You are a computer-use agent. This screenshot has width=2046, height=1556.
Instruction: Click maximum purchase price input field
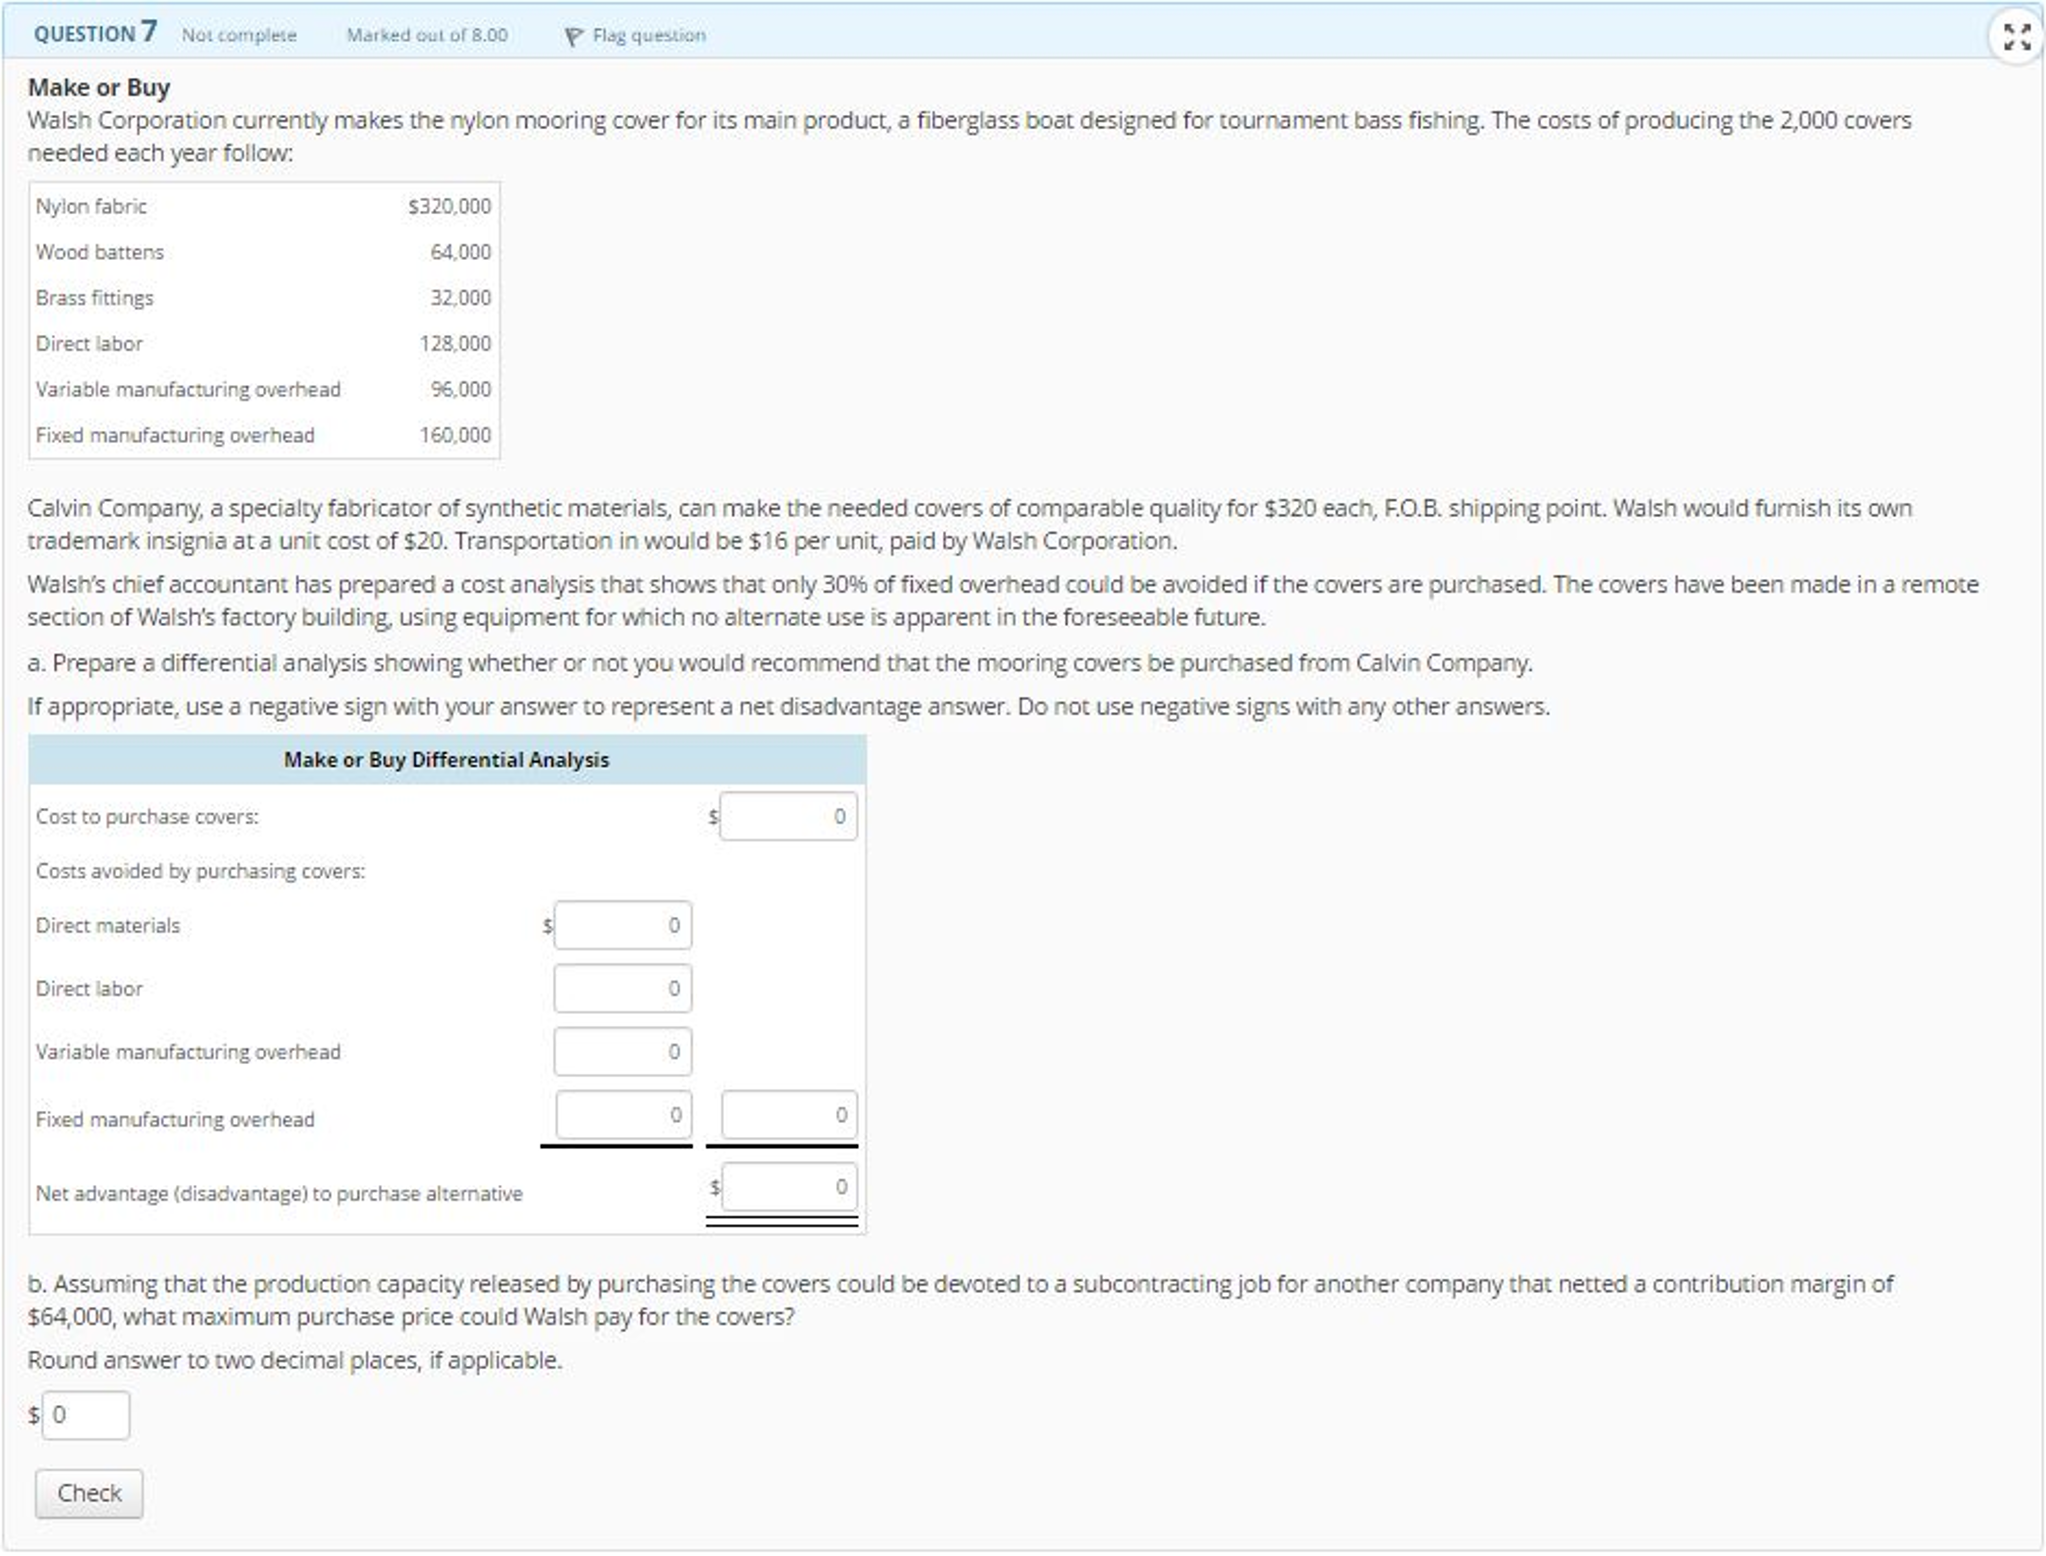86,1414
